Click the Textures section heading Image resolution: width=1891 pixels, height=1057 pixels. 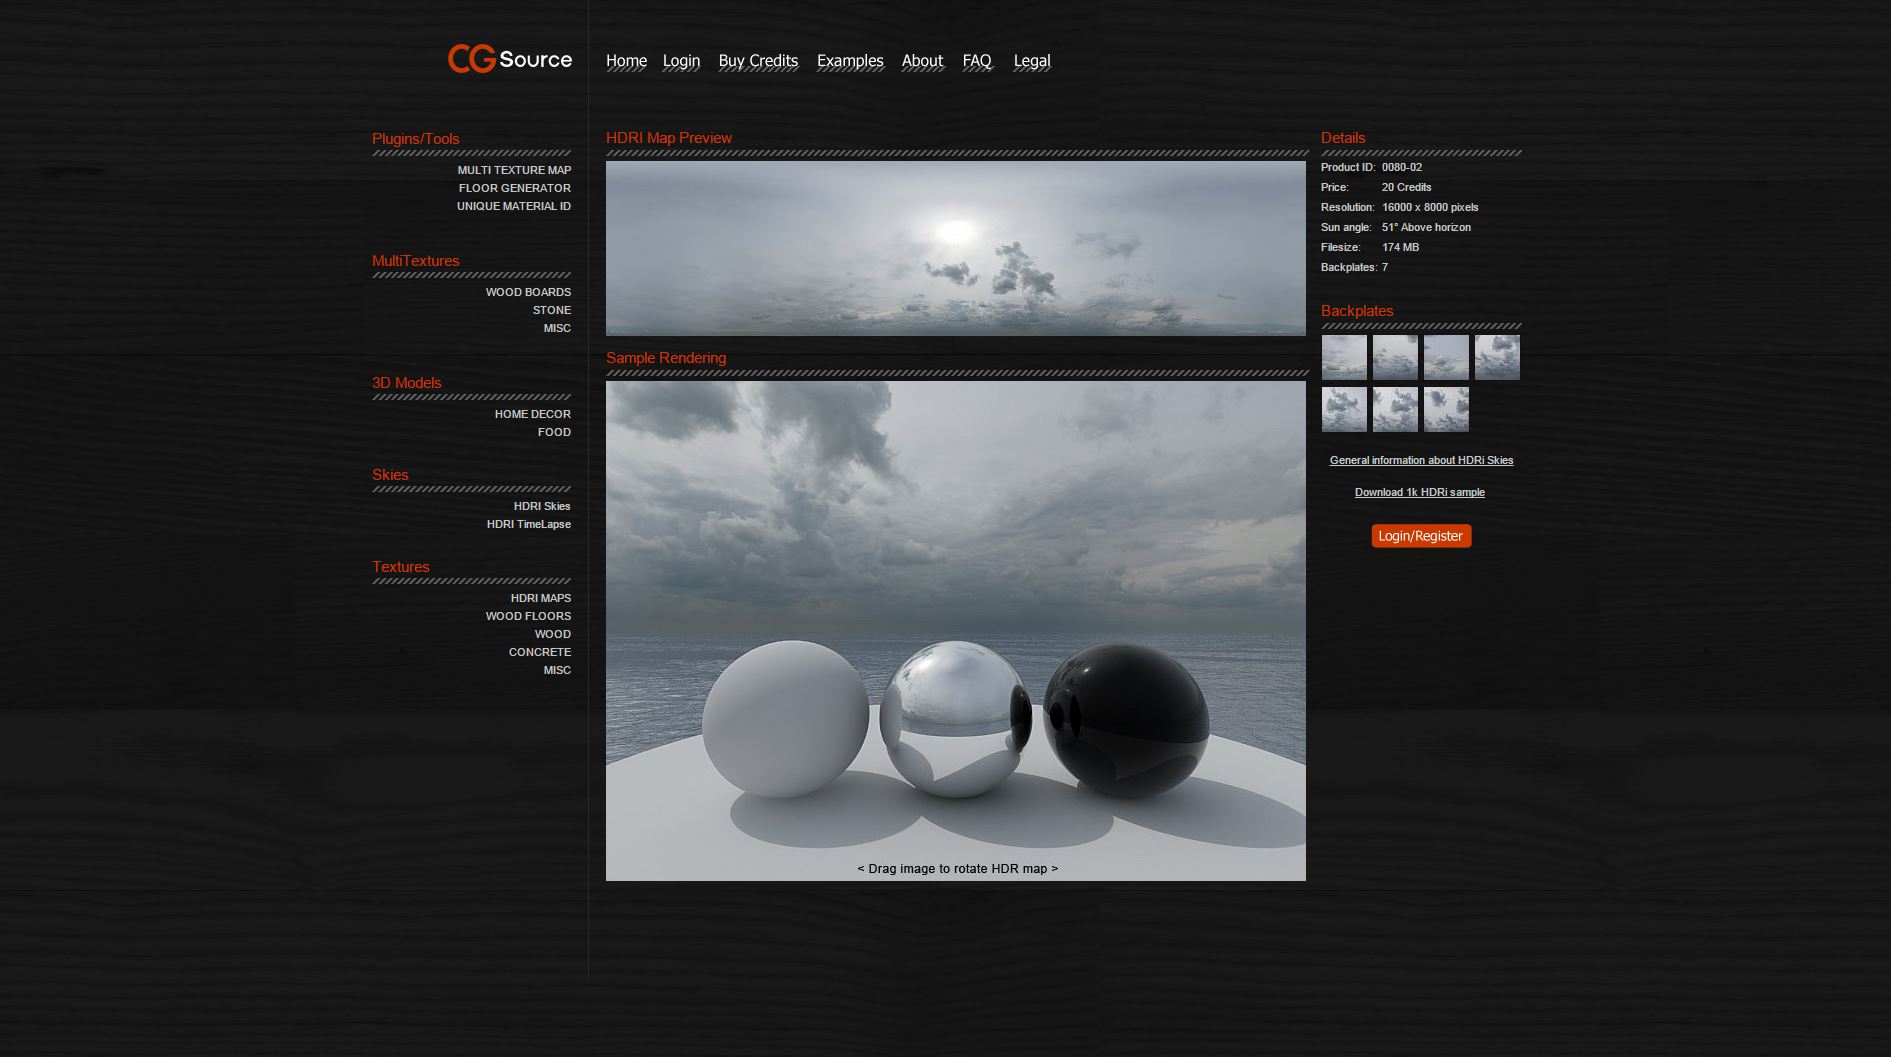(401, 567)
